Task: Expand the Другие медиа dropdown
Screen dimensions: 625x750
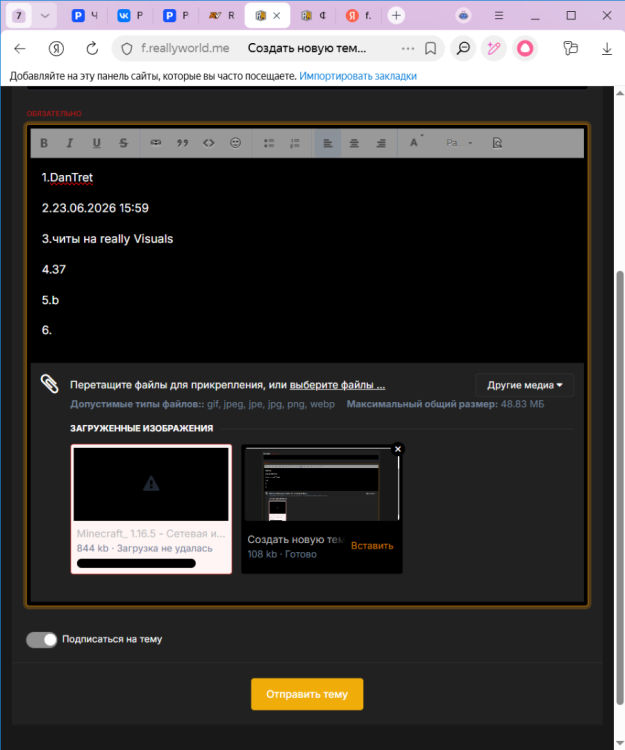Action: 525,385
